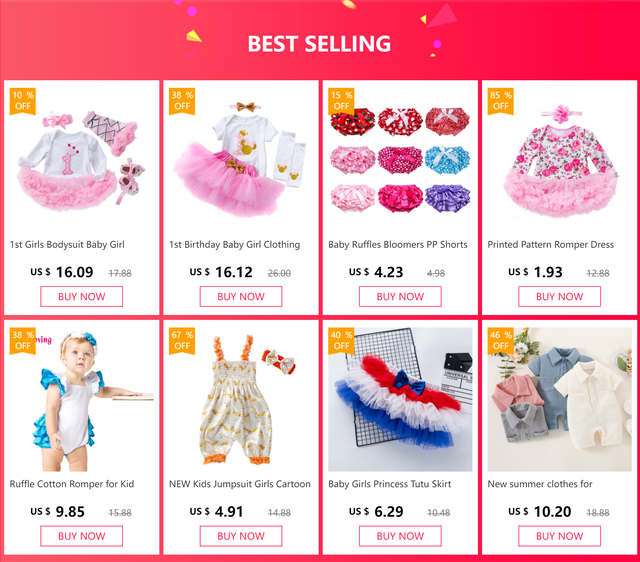The image size is (640, 562).
Task: View the New summer clothes product photo
Action: coord(560,400)
